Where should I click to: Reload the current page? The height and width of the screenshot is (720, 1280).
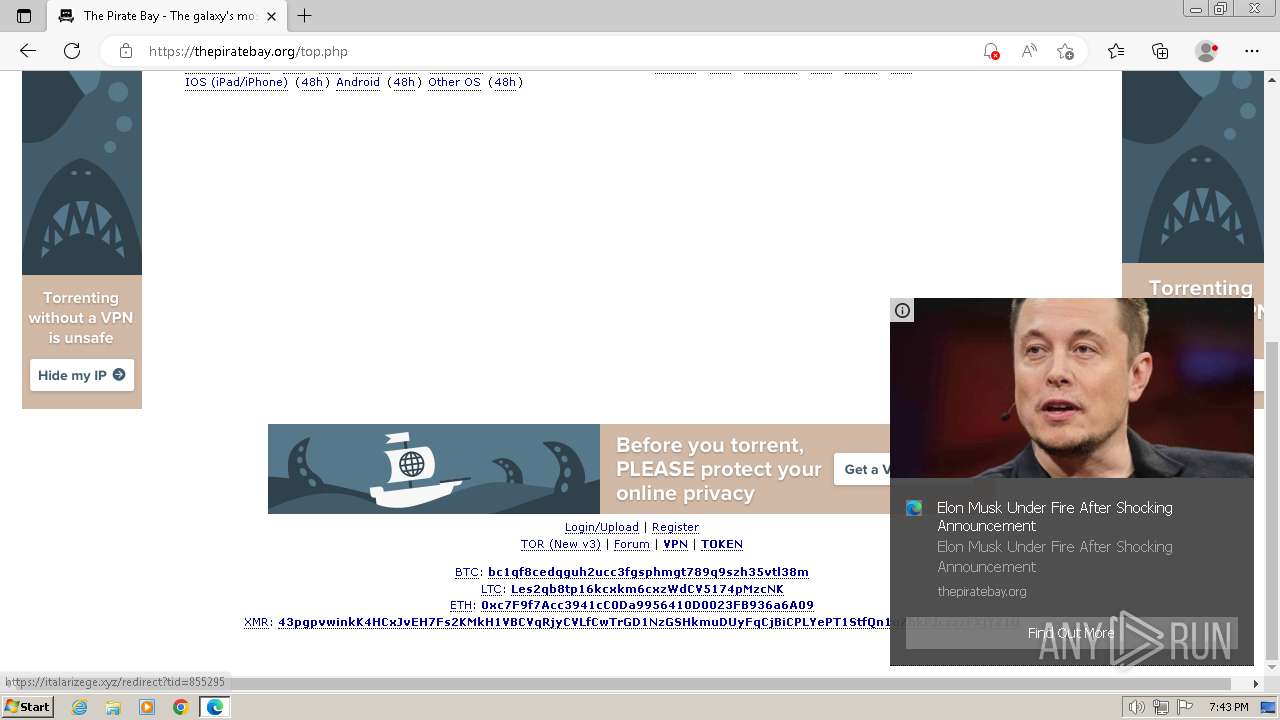(x=72, y=51)
